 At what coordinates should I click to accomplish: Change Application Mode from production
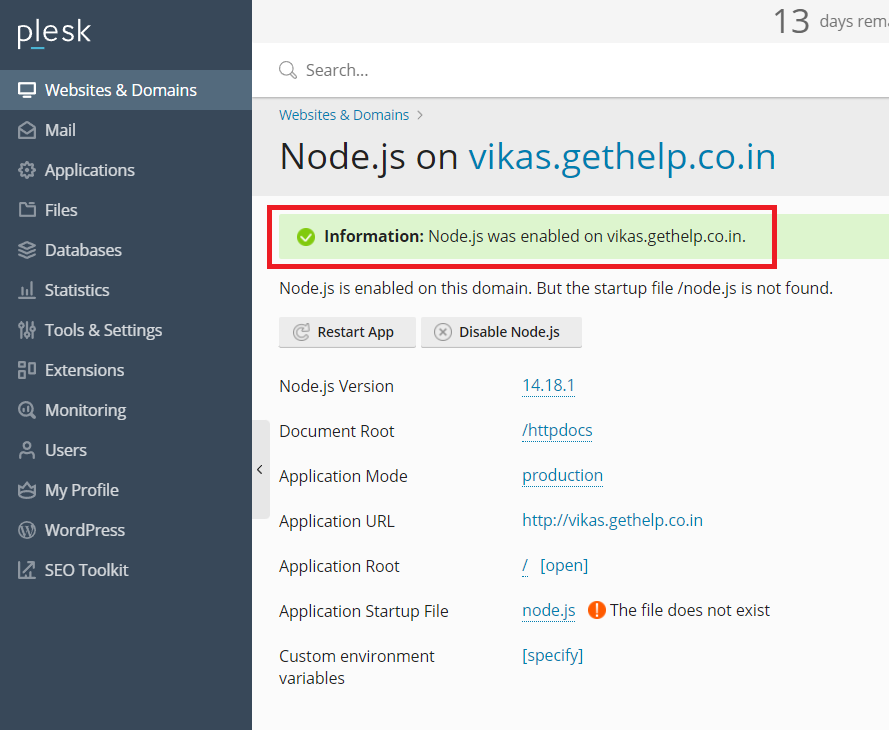click(562, 476)
